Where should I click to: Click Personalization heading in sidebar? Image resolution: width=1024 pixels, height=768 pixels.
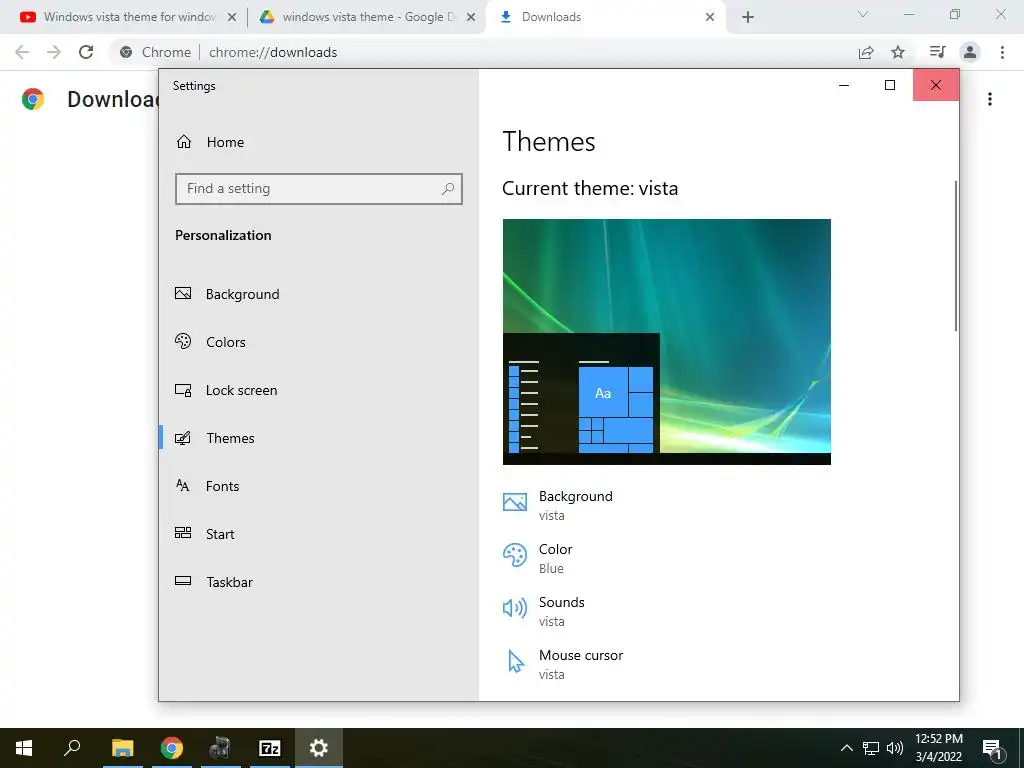(223, 236)
